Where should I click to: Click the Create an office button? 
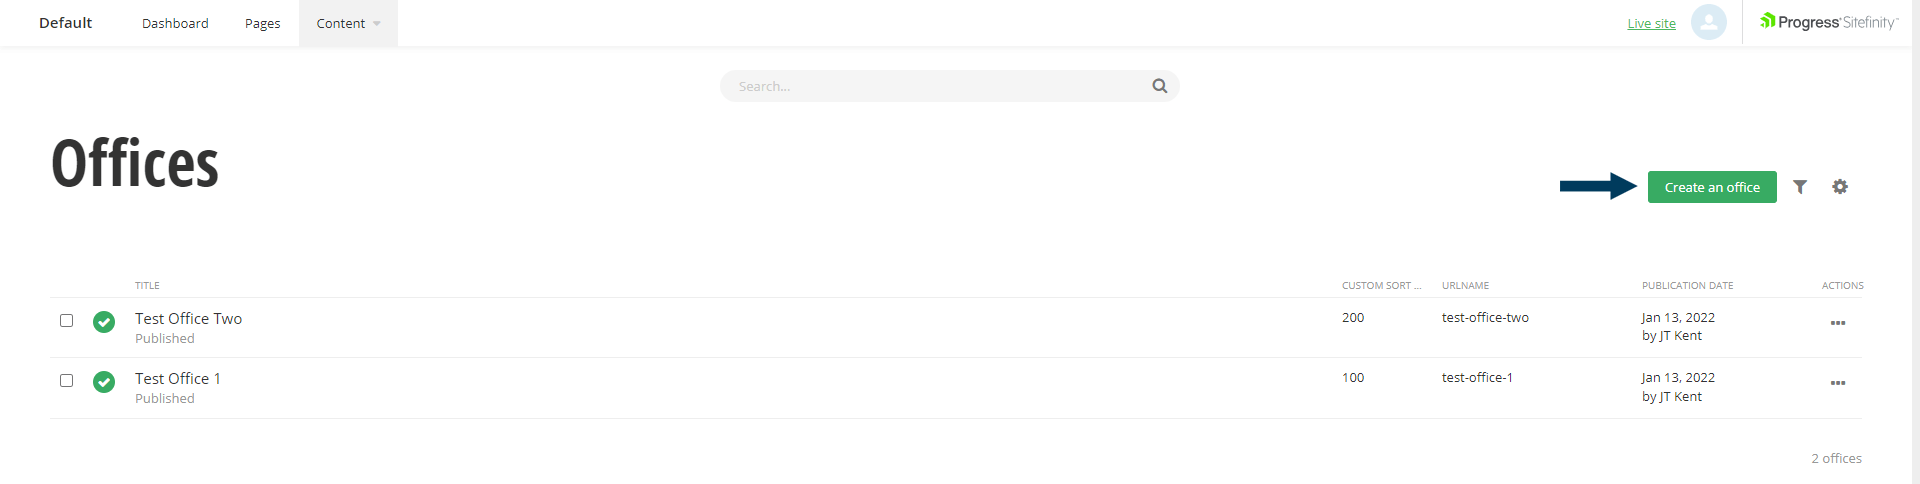click(1712, 187)
